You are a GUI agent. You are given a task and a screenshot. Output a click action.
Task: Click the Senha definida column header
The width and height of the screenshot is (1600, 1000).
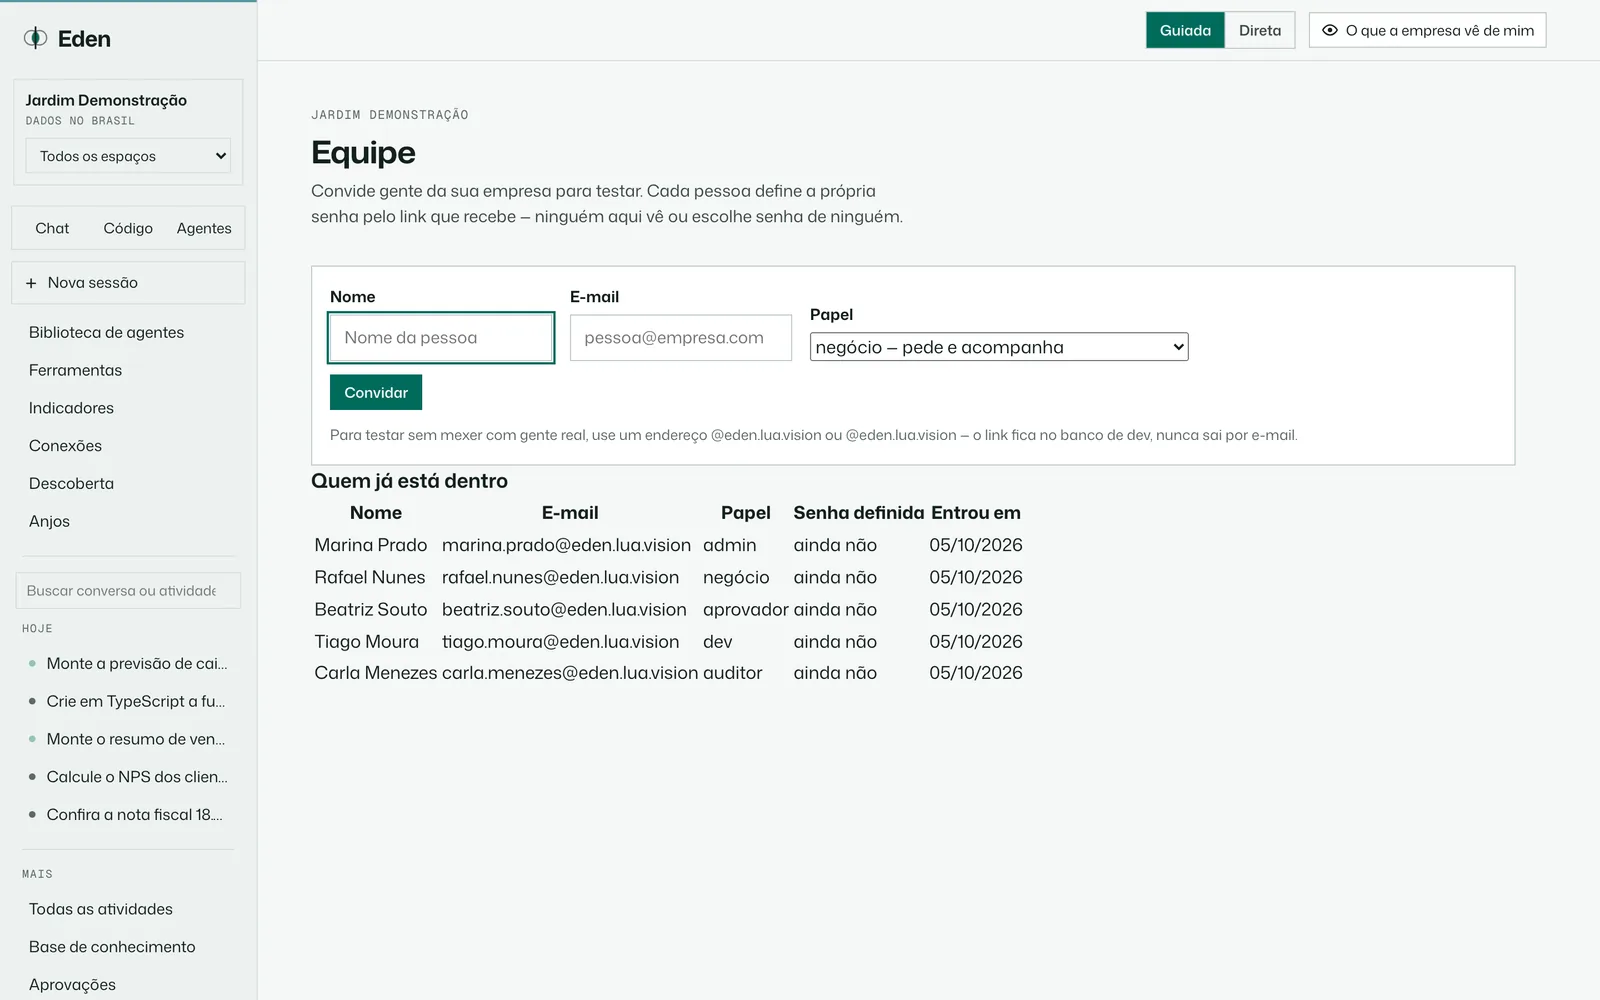(x=859, y=513)
